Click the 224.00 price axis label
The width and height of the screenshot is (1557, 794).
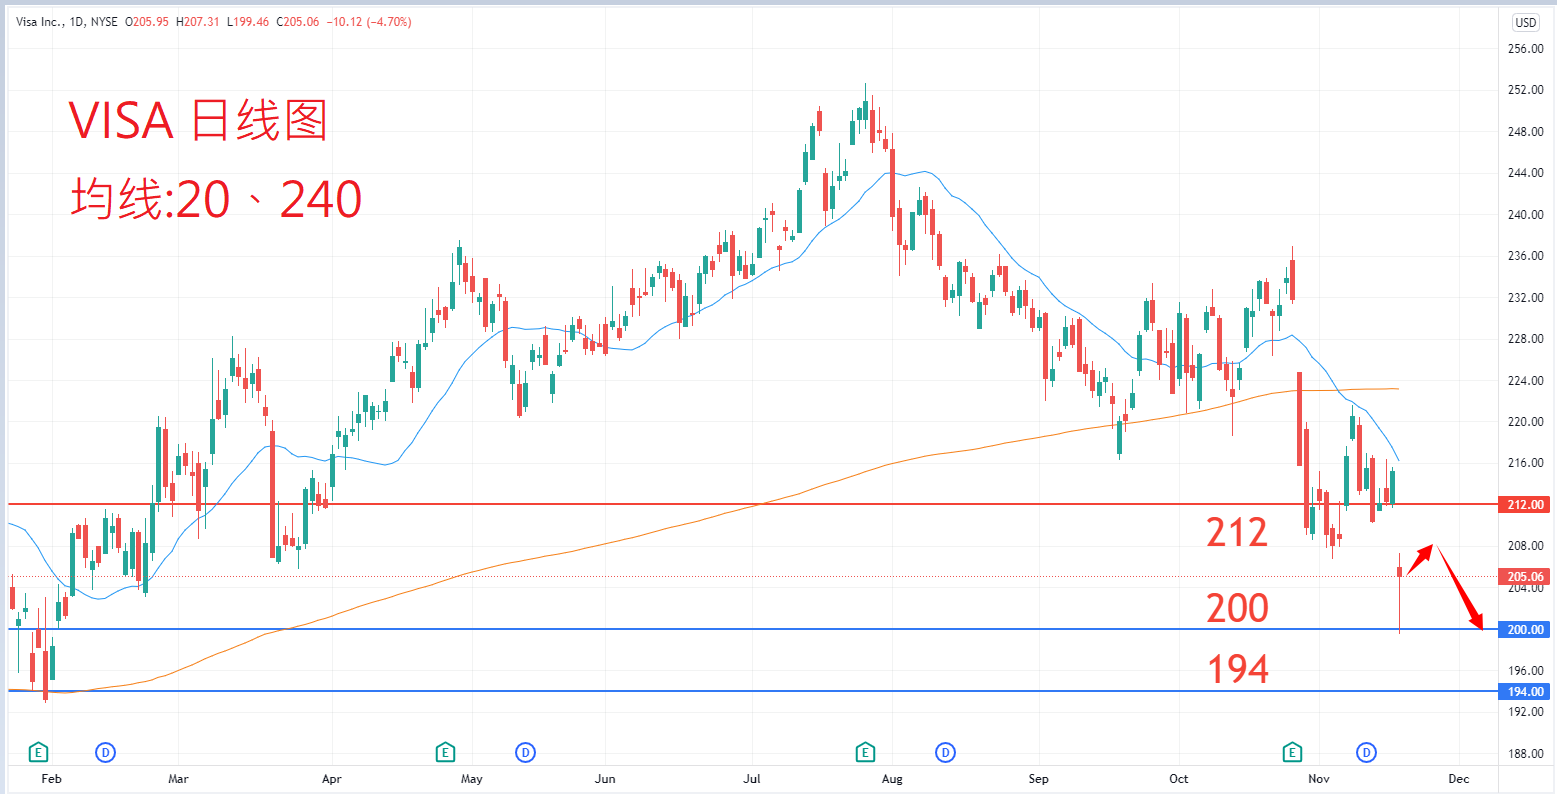coord(1526,380)
